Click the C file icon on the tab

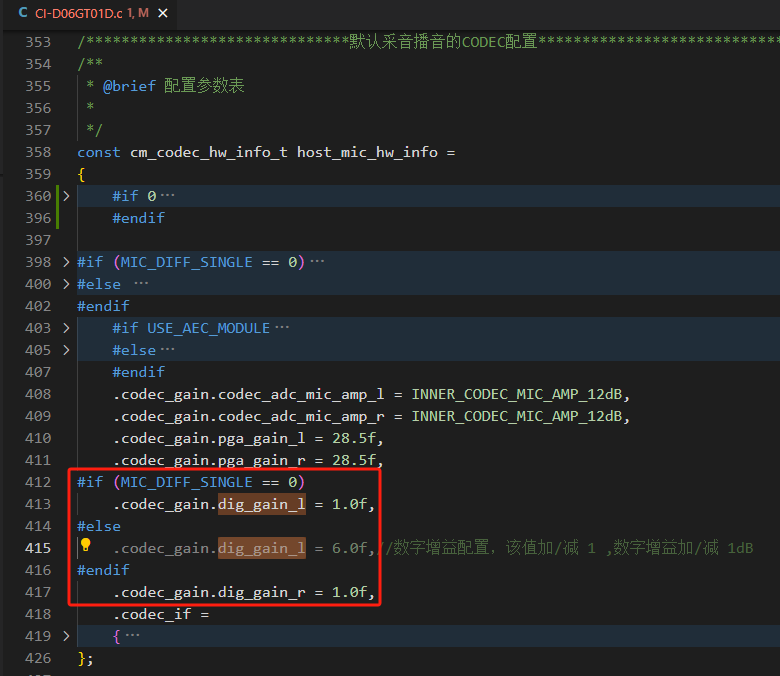[x=23, y=13]
